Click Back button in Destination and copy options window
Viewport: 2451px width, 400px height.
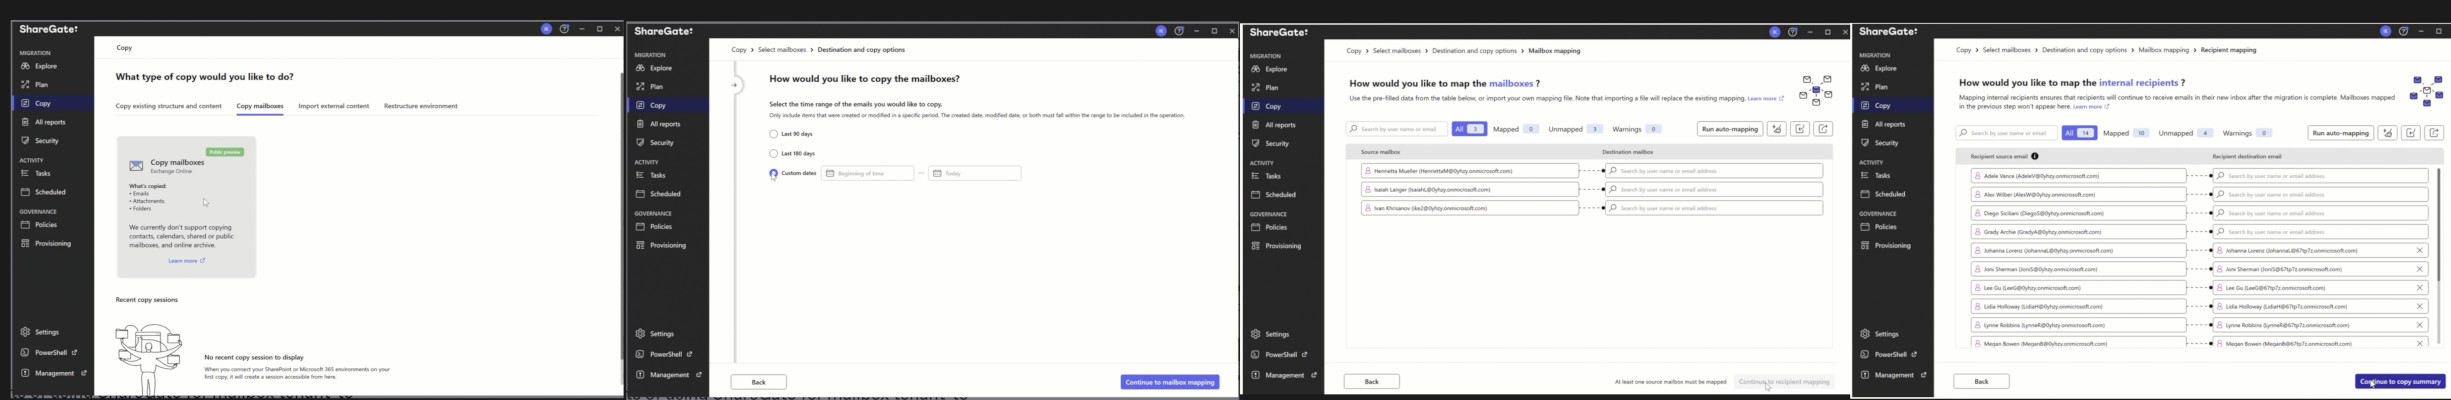[x=758, y=382]
